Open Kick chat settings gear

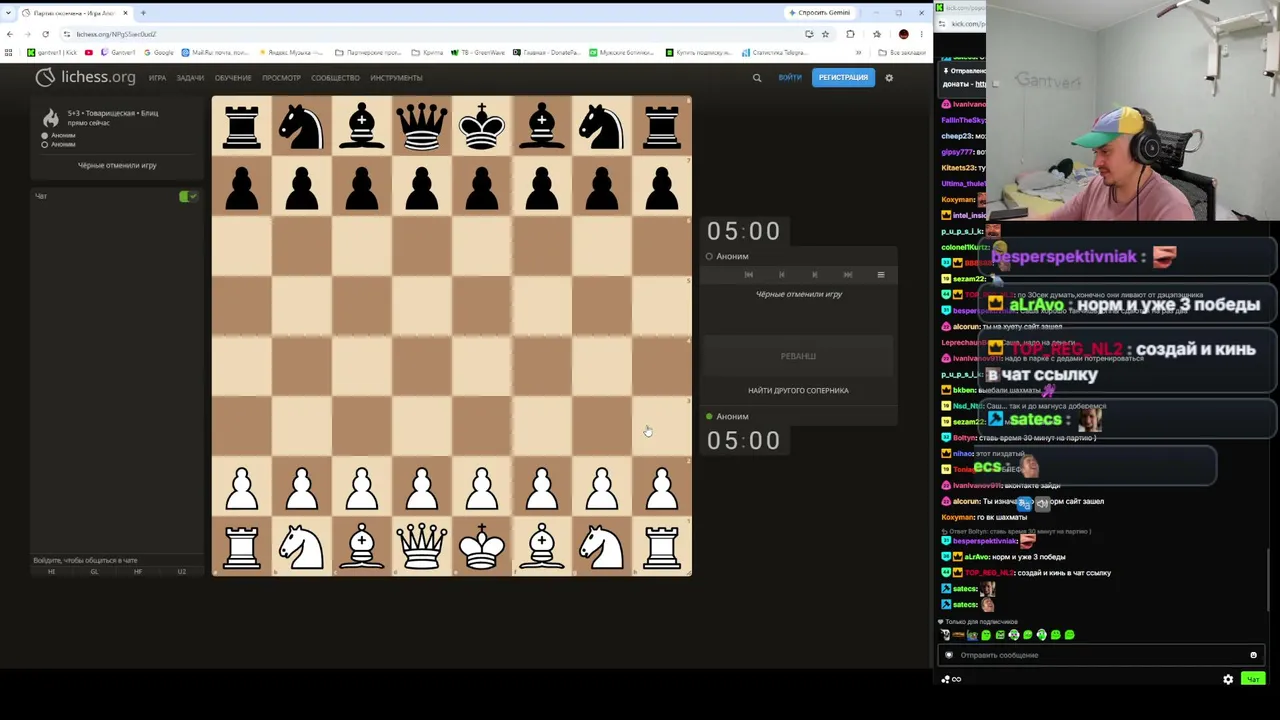pos(1228,679)
